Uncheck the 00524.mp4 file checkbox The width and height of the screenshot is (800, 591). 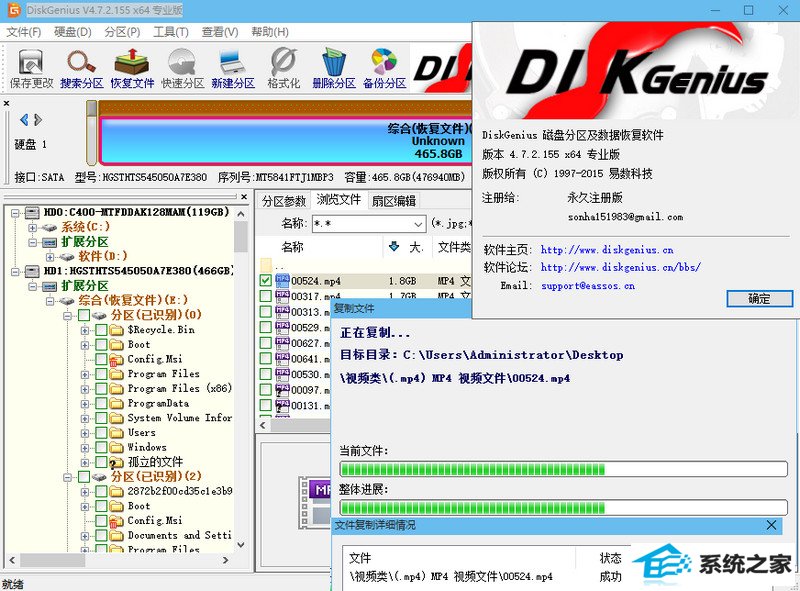[265, 280]
